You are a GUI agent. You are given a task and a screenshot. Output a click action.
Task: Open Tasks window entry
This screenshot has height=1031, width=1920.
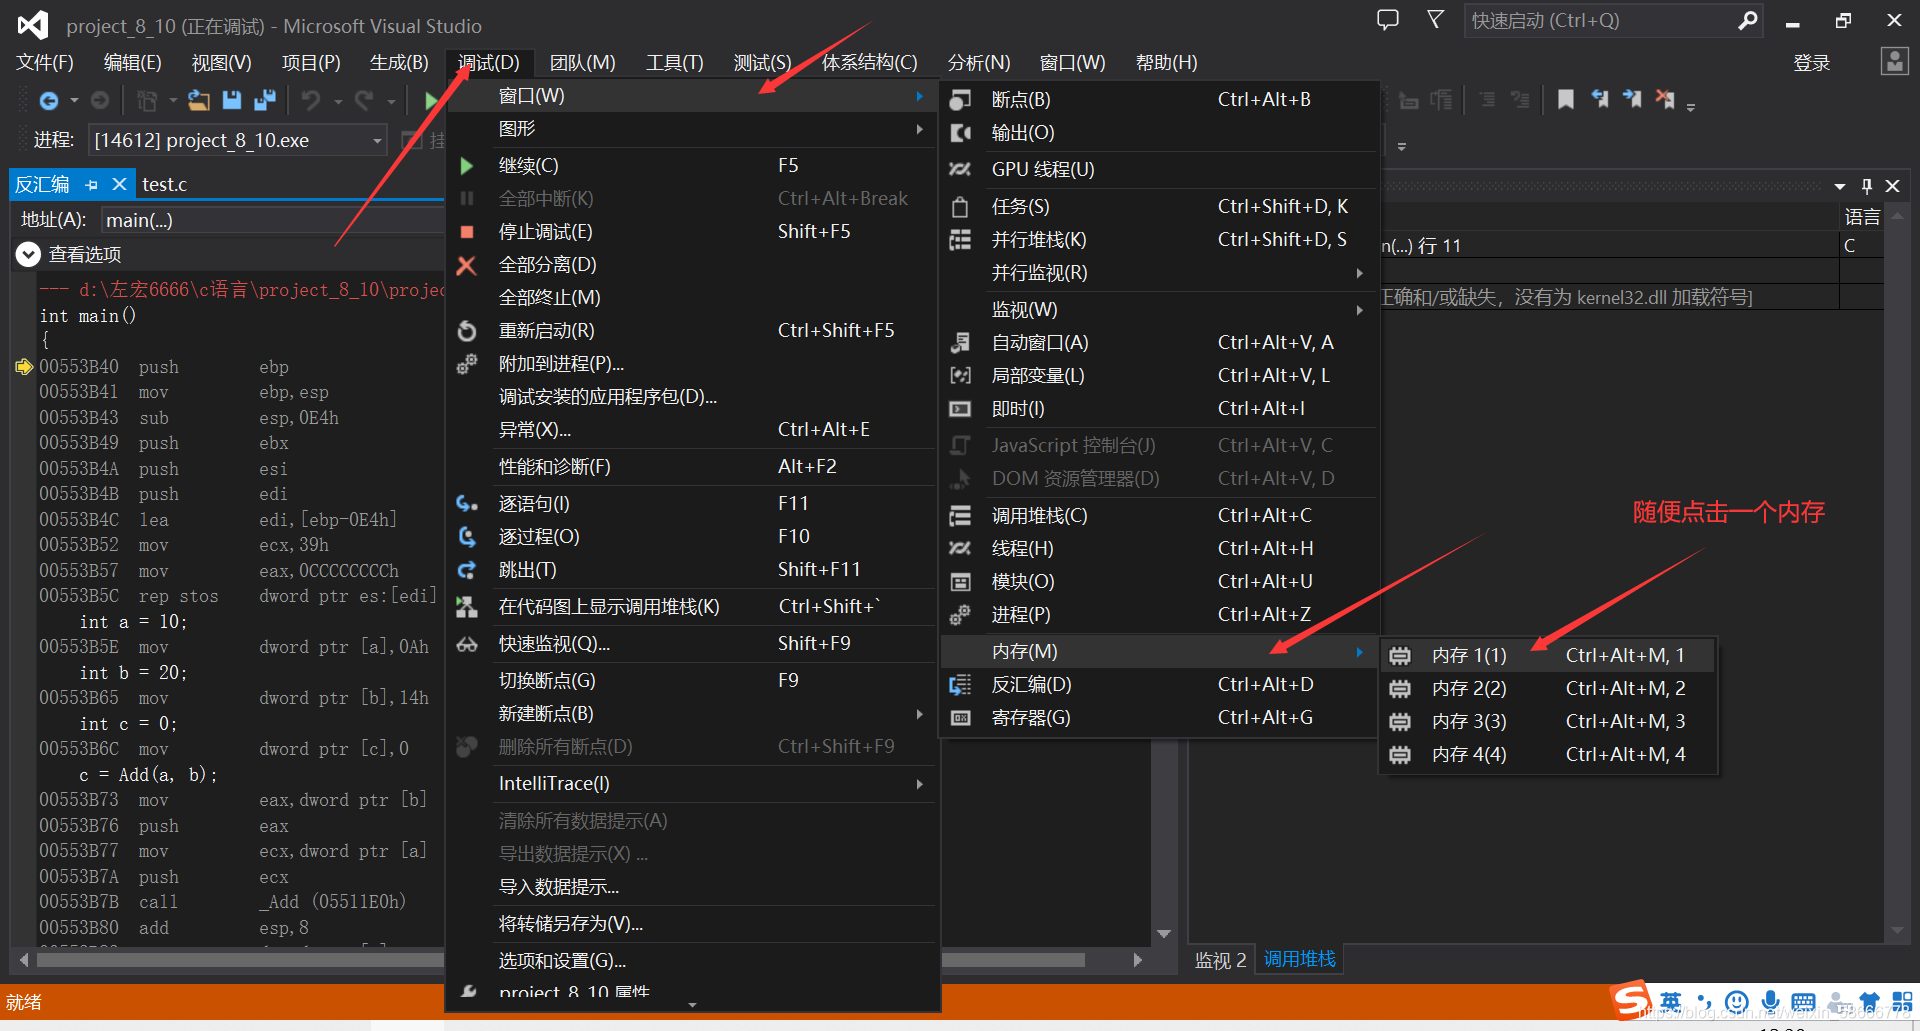(x=1159, y=206)
